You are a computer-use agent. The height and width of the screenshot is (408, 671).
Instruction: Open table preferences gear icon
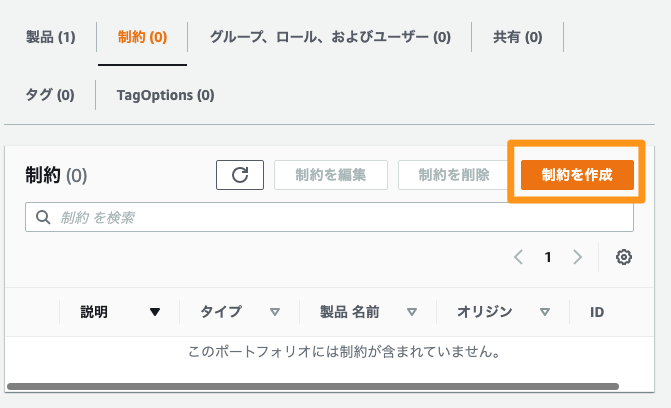(x=623, y=257)
